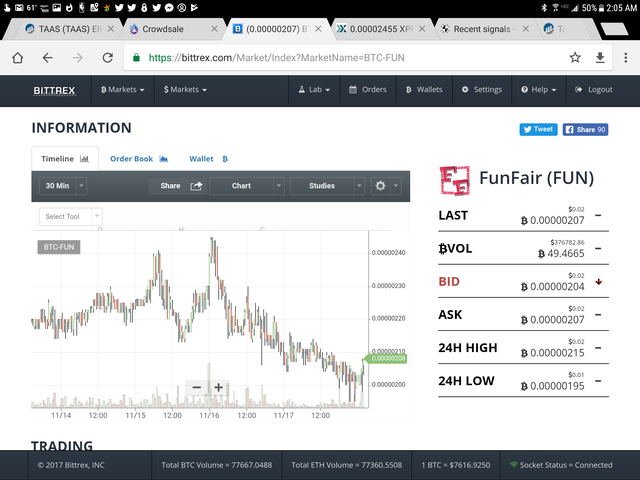Click the Bittrex logo
The height and width of the screenshot is (480, 640).
pos(54,90)
